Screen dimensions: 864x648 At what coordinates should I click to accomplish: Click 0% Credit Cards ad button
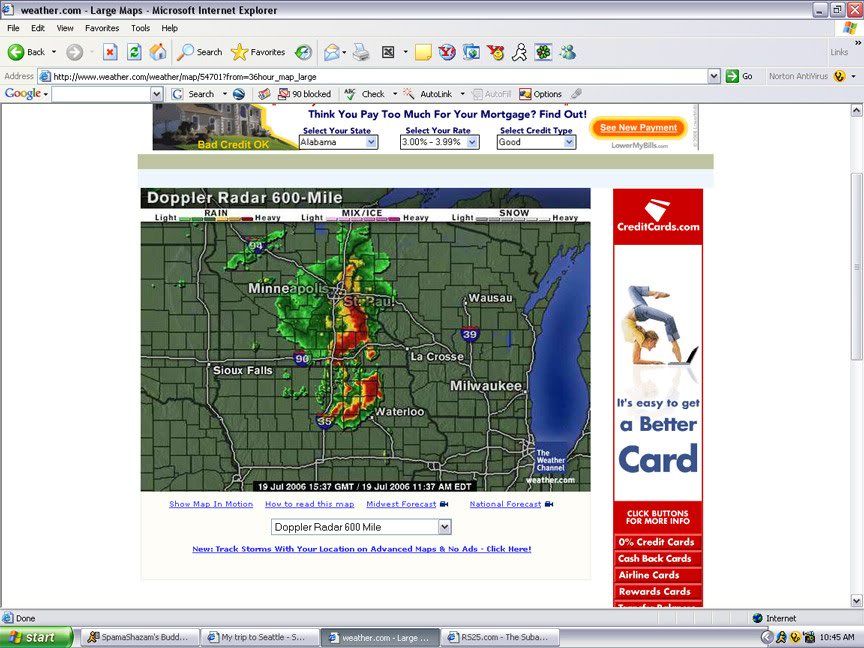pyautogui.click(x=657, y=542)
